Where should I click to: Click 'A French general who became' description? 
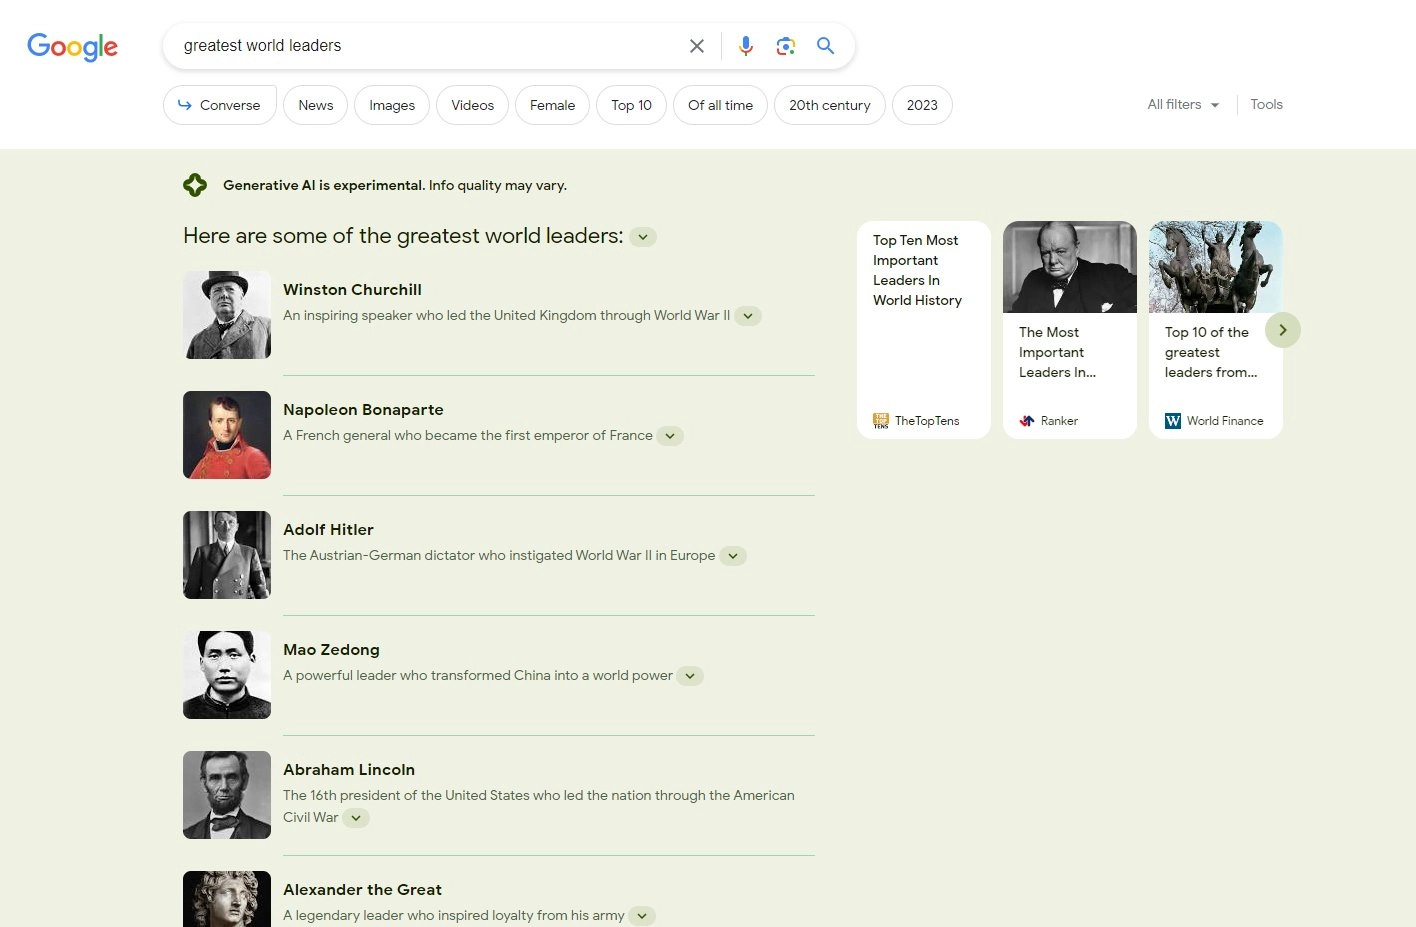tap(467, 435)
